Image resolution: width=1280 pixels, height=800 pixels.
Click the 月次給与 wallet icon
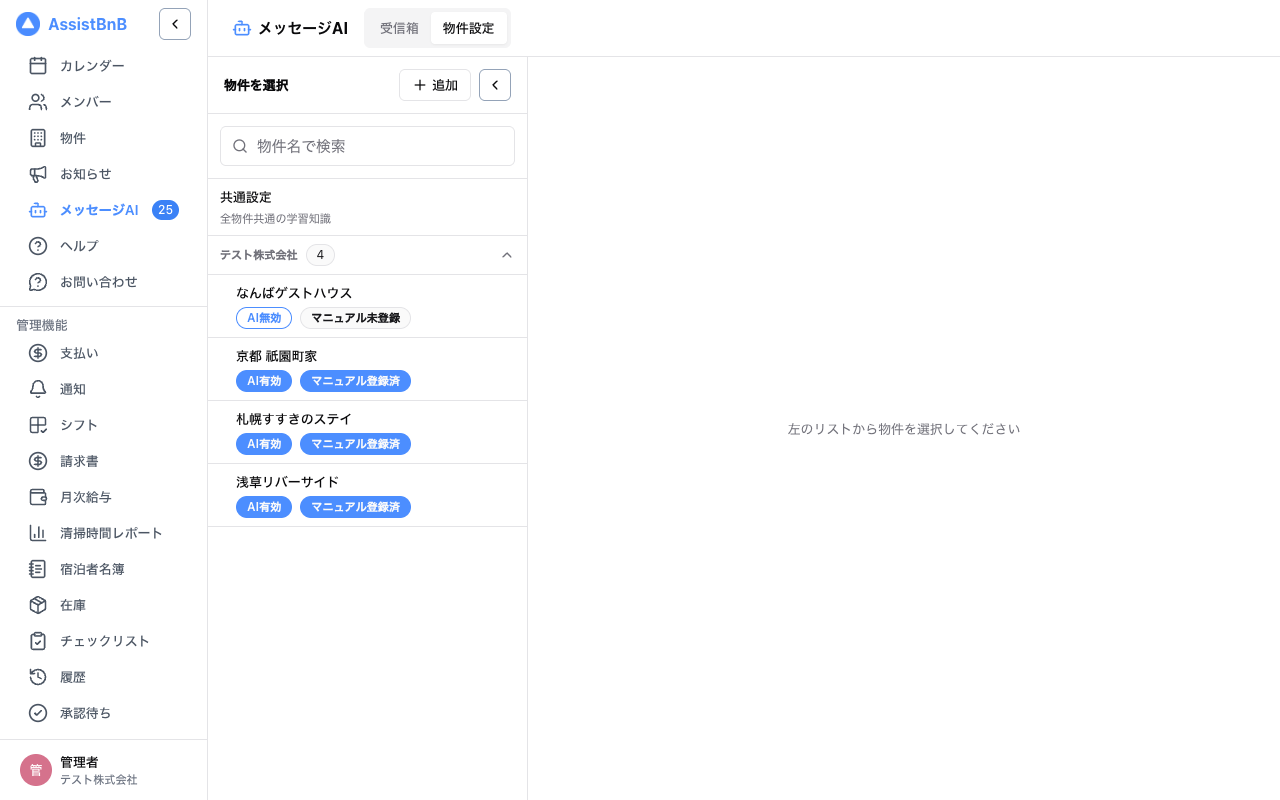(38, 497)
